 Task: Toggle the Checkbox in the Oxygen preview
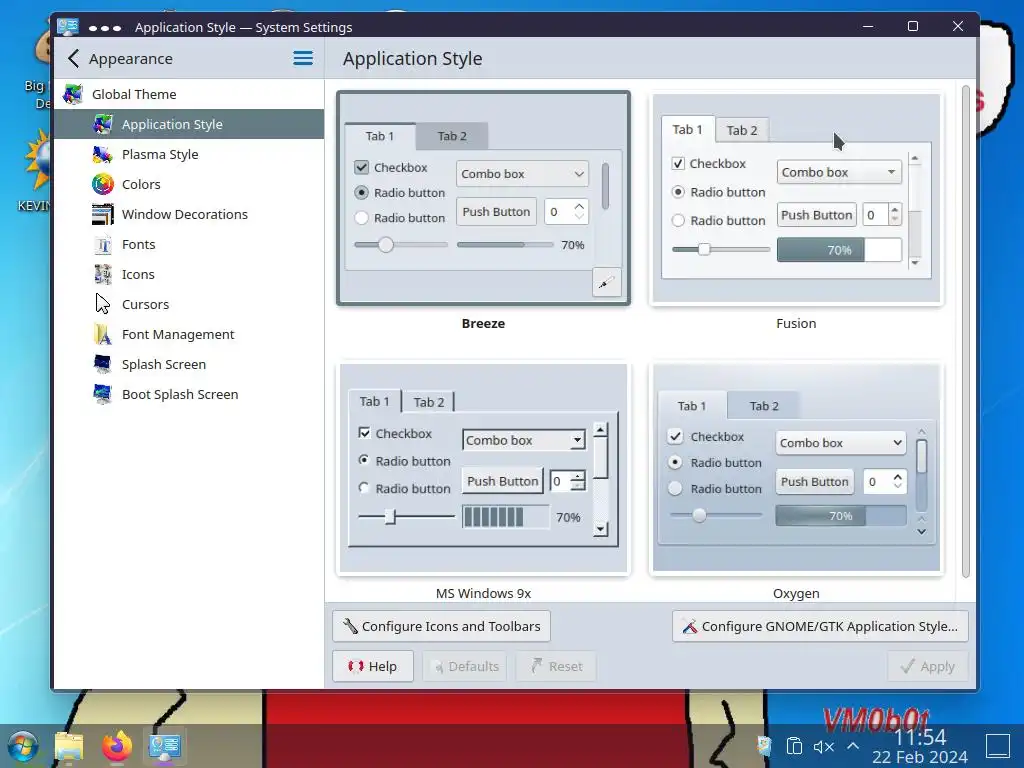pos(675,436)
